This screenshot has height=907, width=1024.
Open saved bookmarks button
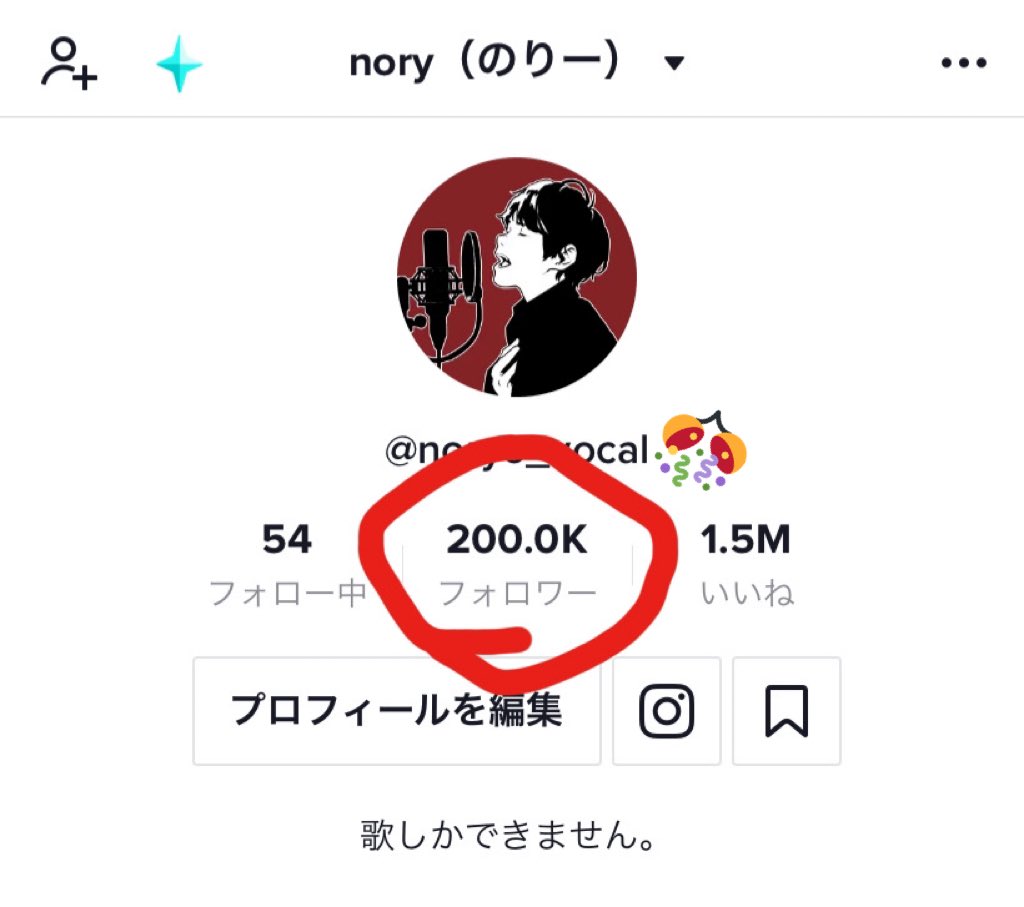tap(786, 710)
